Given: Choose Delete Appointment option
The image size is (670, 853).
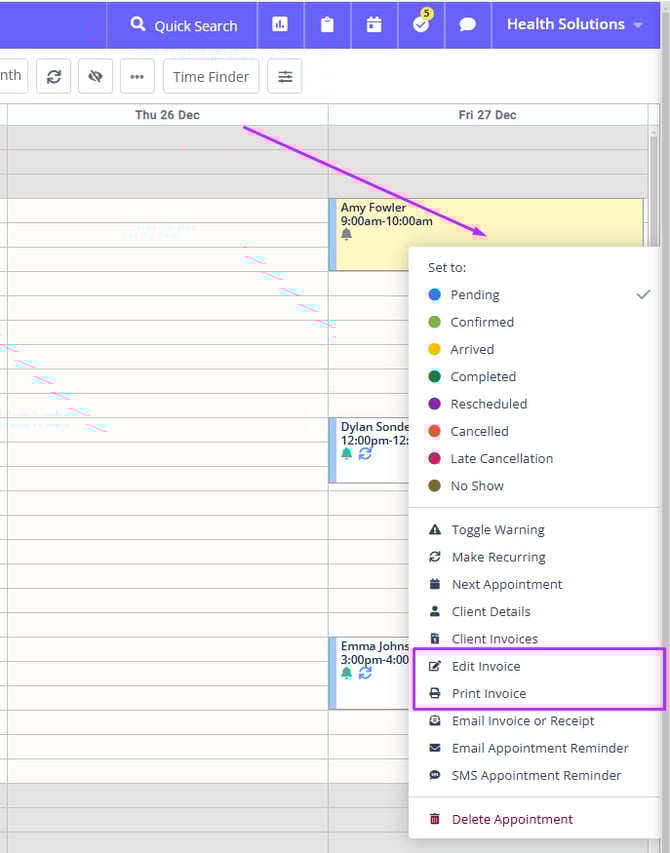Looking at the screenshot, I should [x=512, y=819].
